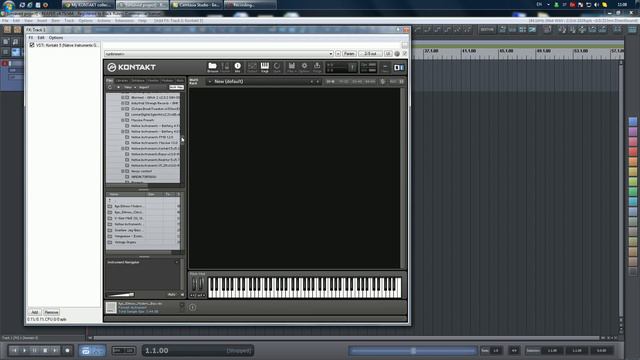Select previous multi with left arrow
The width and height of the screenshot is (640, 360).
pyautogui.click(x=312, y=82)
